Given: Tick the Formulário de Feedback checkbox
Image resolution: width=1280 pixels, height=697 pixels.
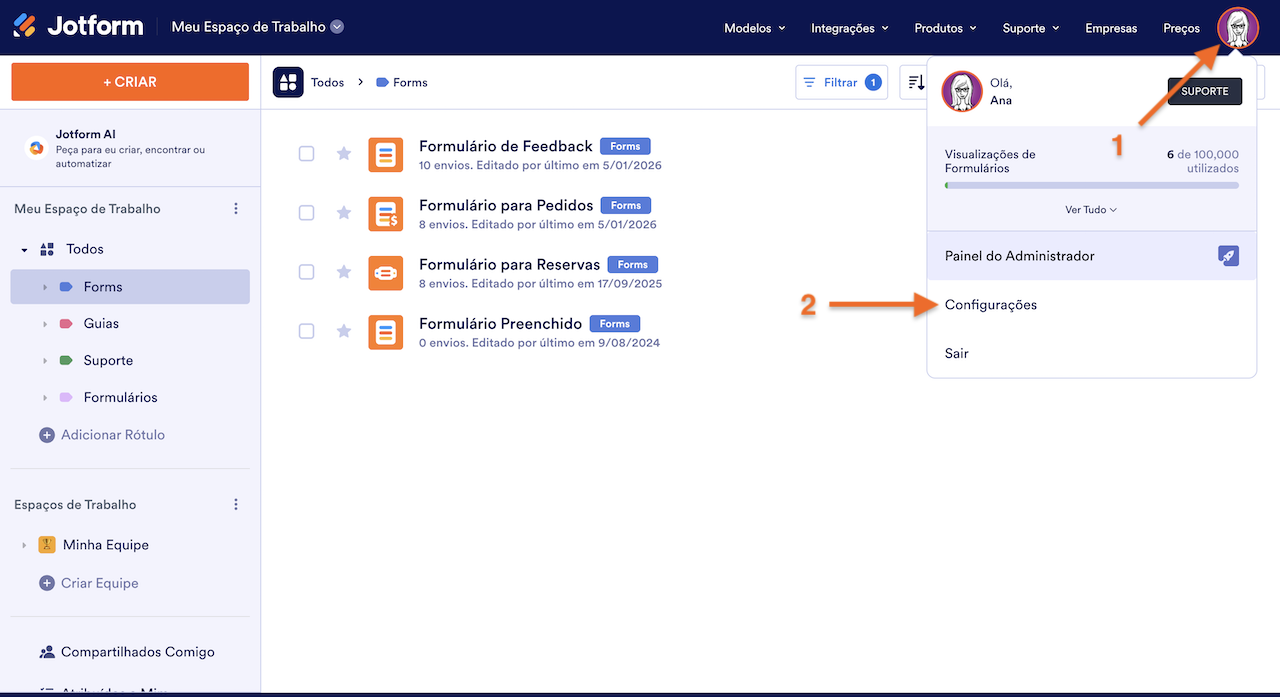Looking at the screenshot, I should (x=307, y=154).
